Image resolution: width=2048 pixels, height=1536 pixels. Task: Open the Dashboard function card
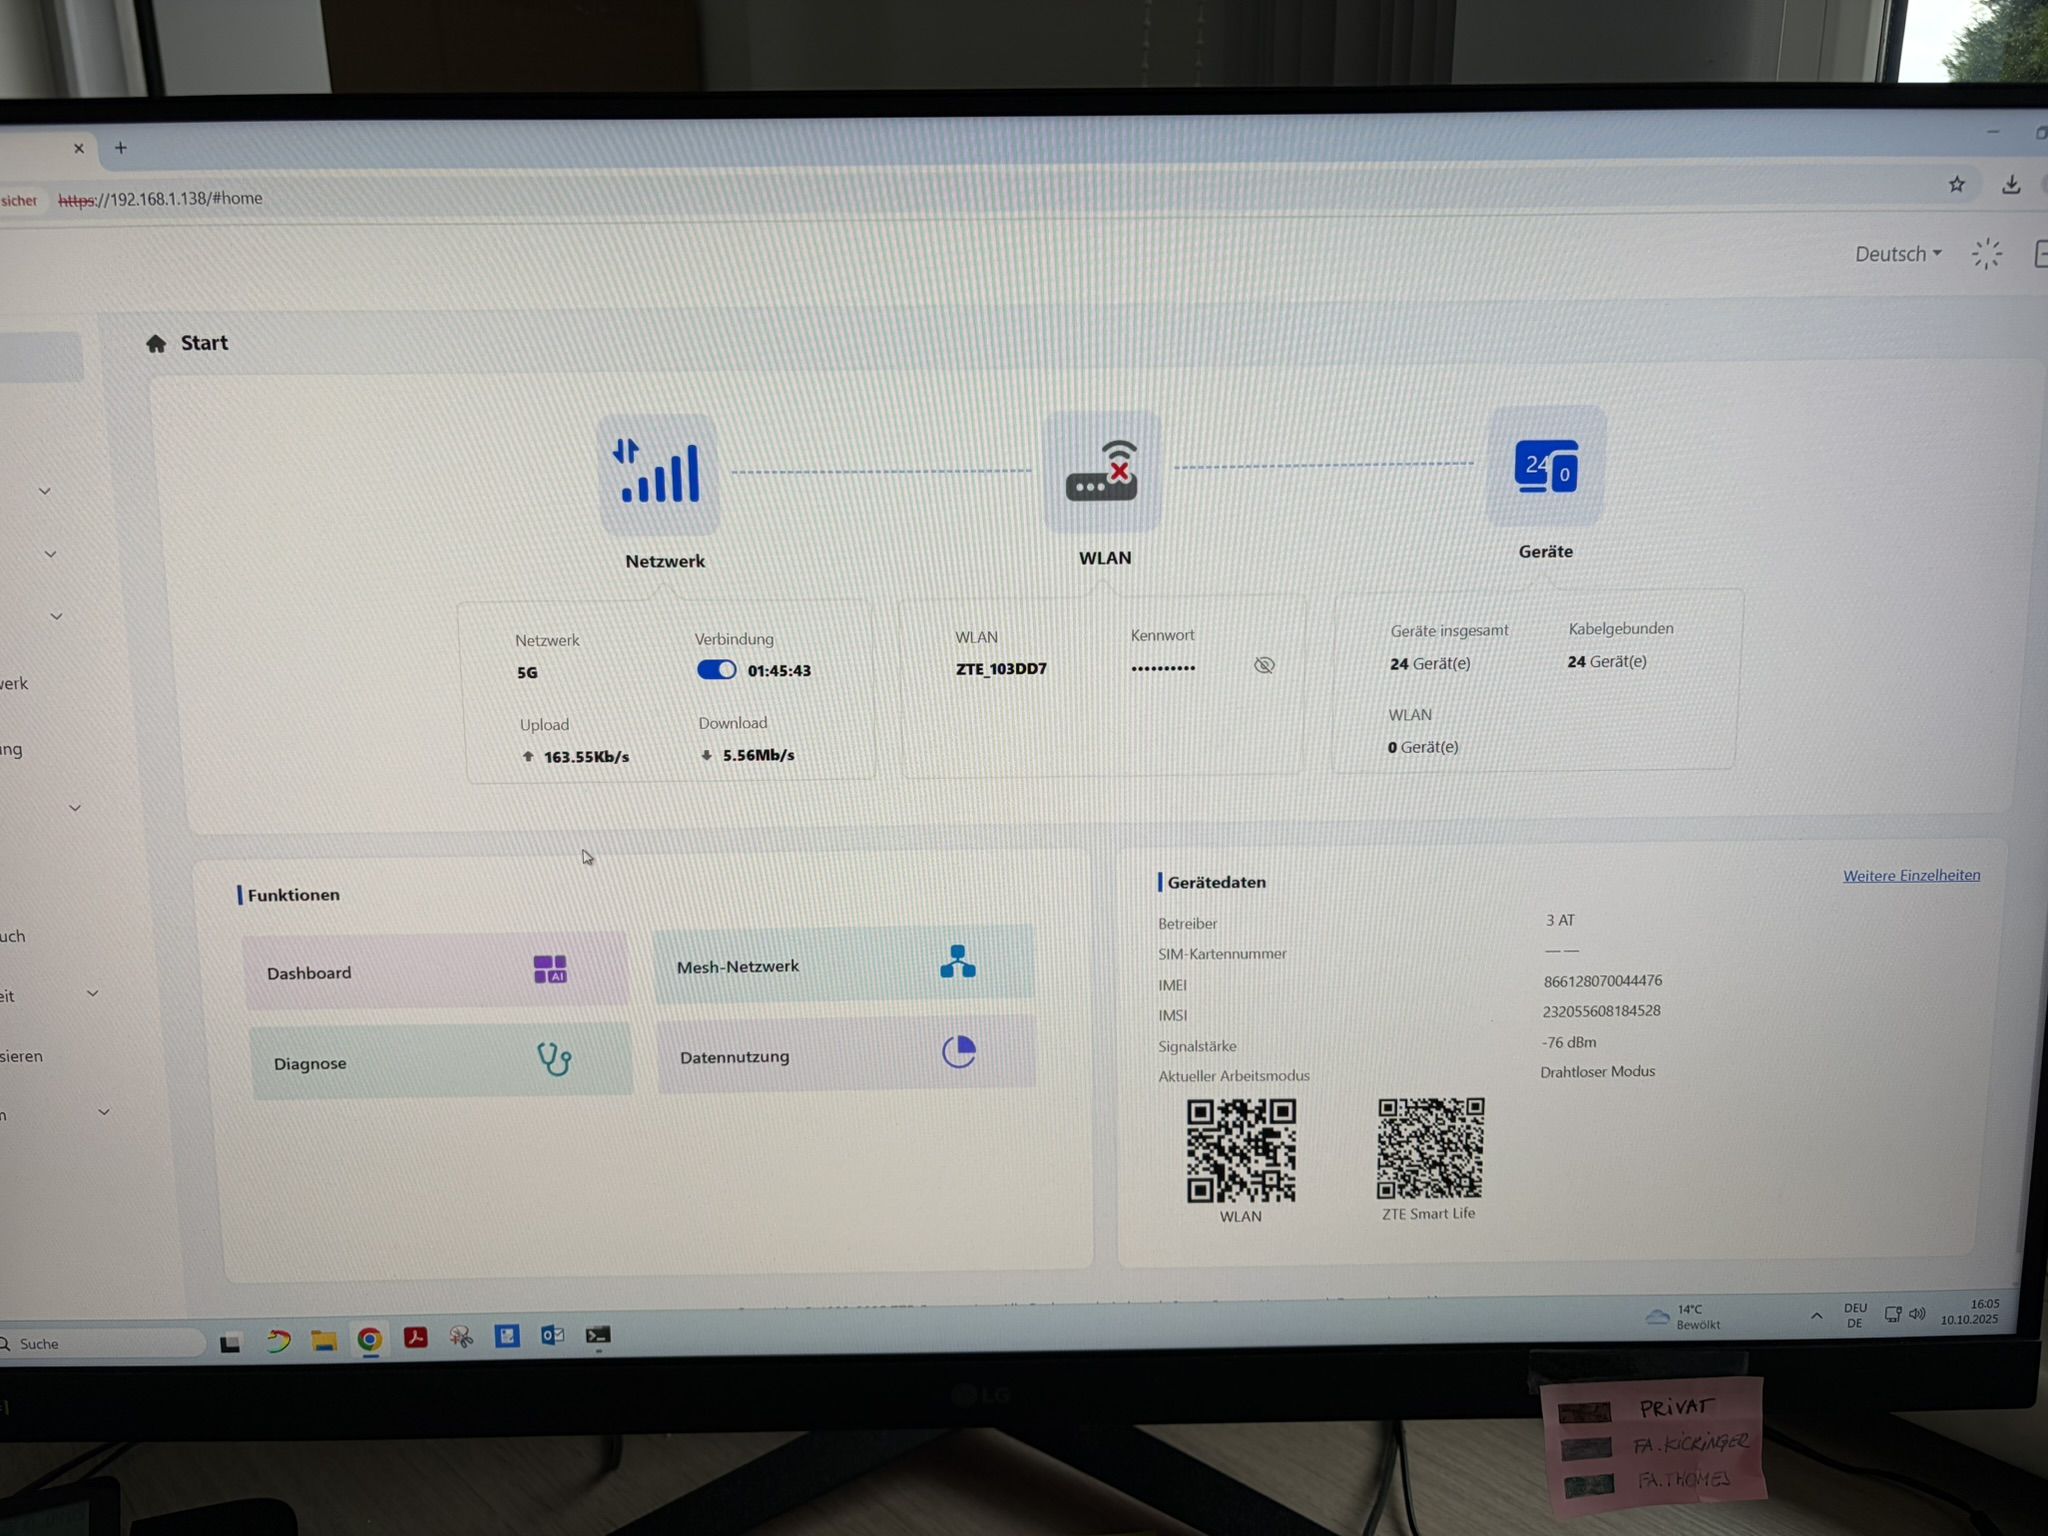(x=436, y=971)
